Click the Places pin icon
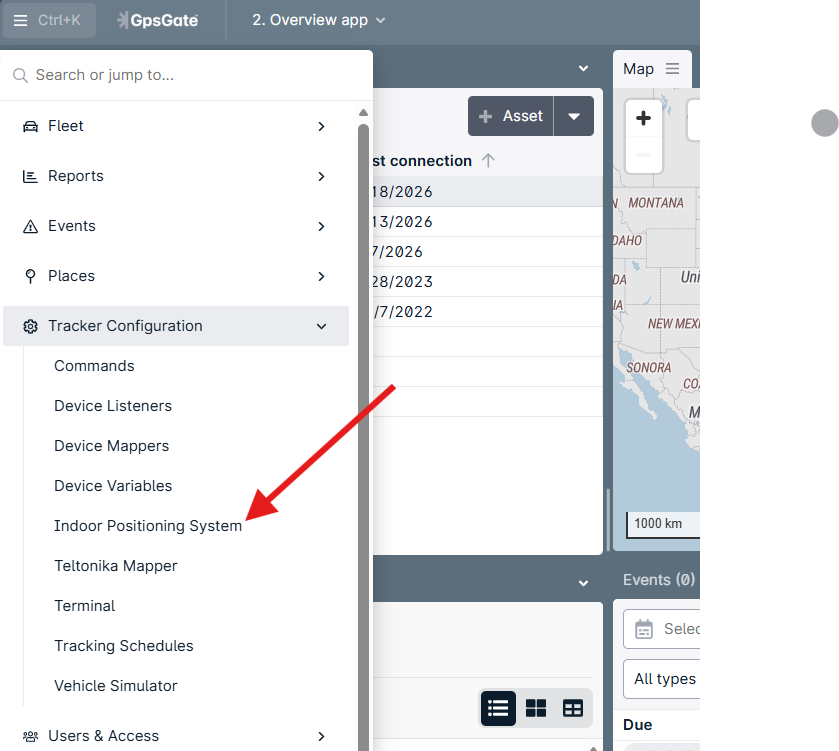The width and height of the screenshot is (839, 751). coord(30,276)
